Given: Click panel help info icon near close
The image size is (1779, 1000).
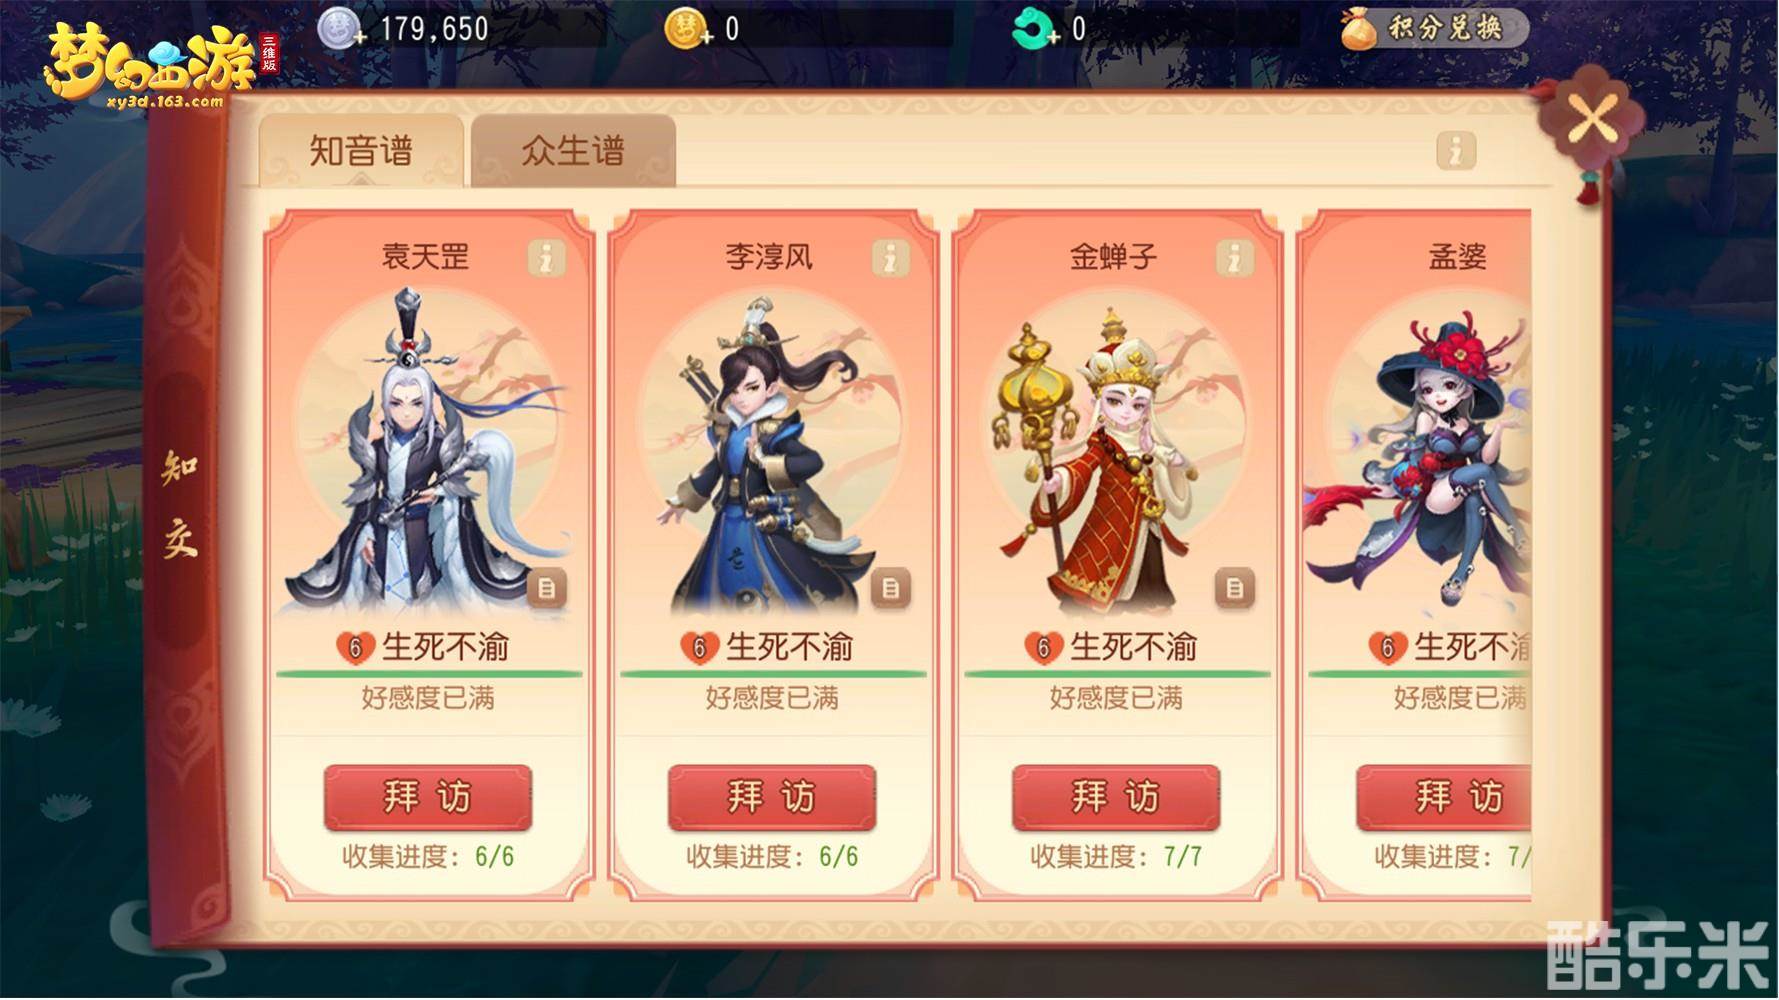Looking at the screenshot, I should (x=1455, y=151).
